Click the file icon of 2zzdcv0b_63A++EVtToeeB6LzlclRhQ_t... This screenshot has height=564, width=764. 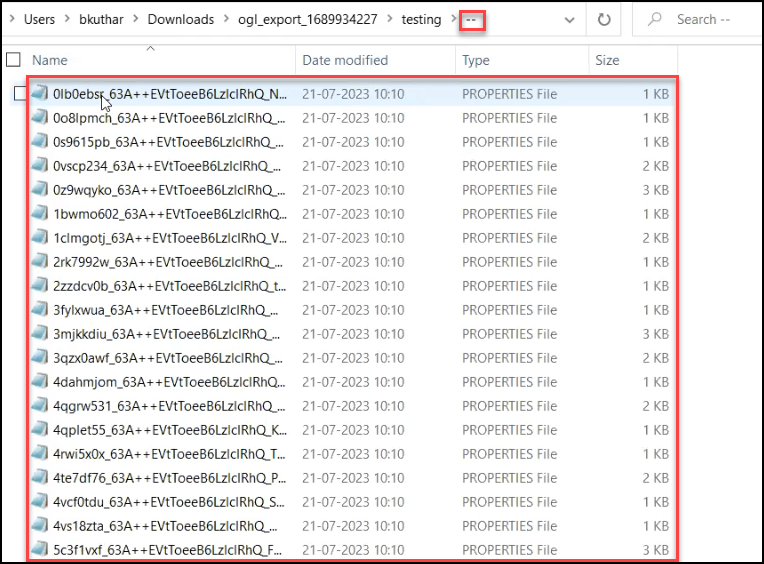[40, 285]
